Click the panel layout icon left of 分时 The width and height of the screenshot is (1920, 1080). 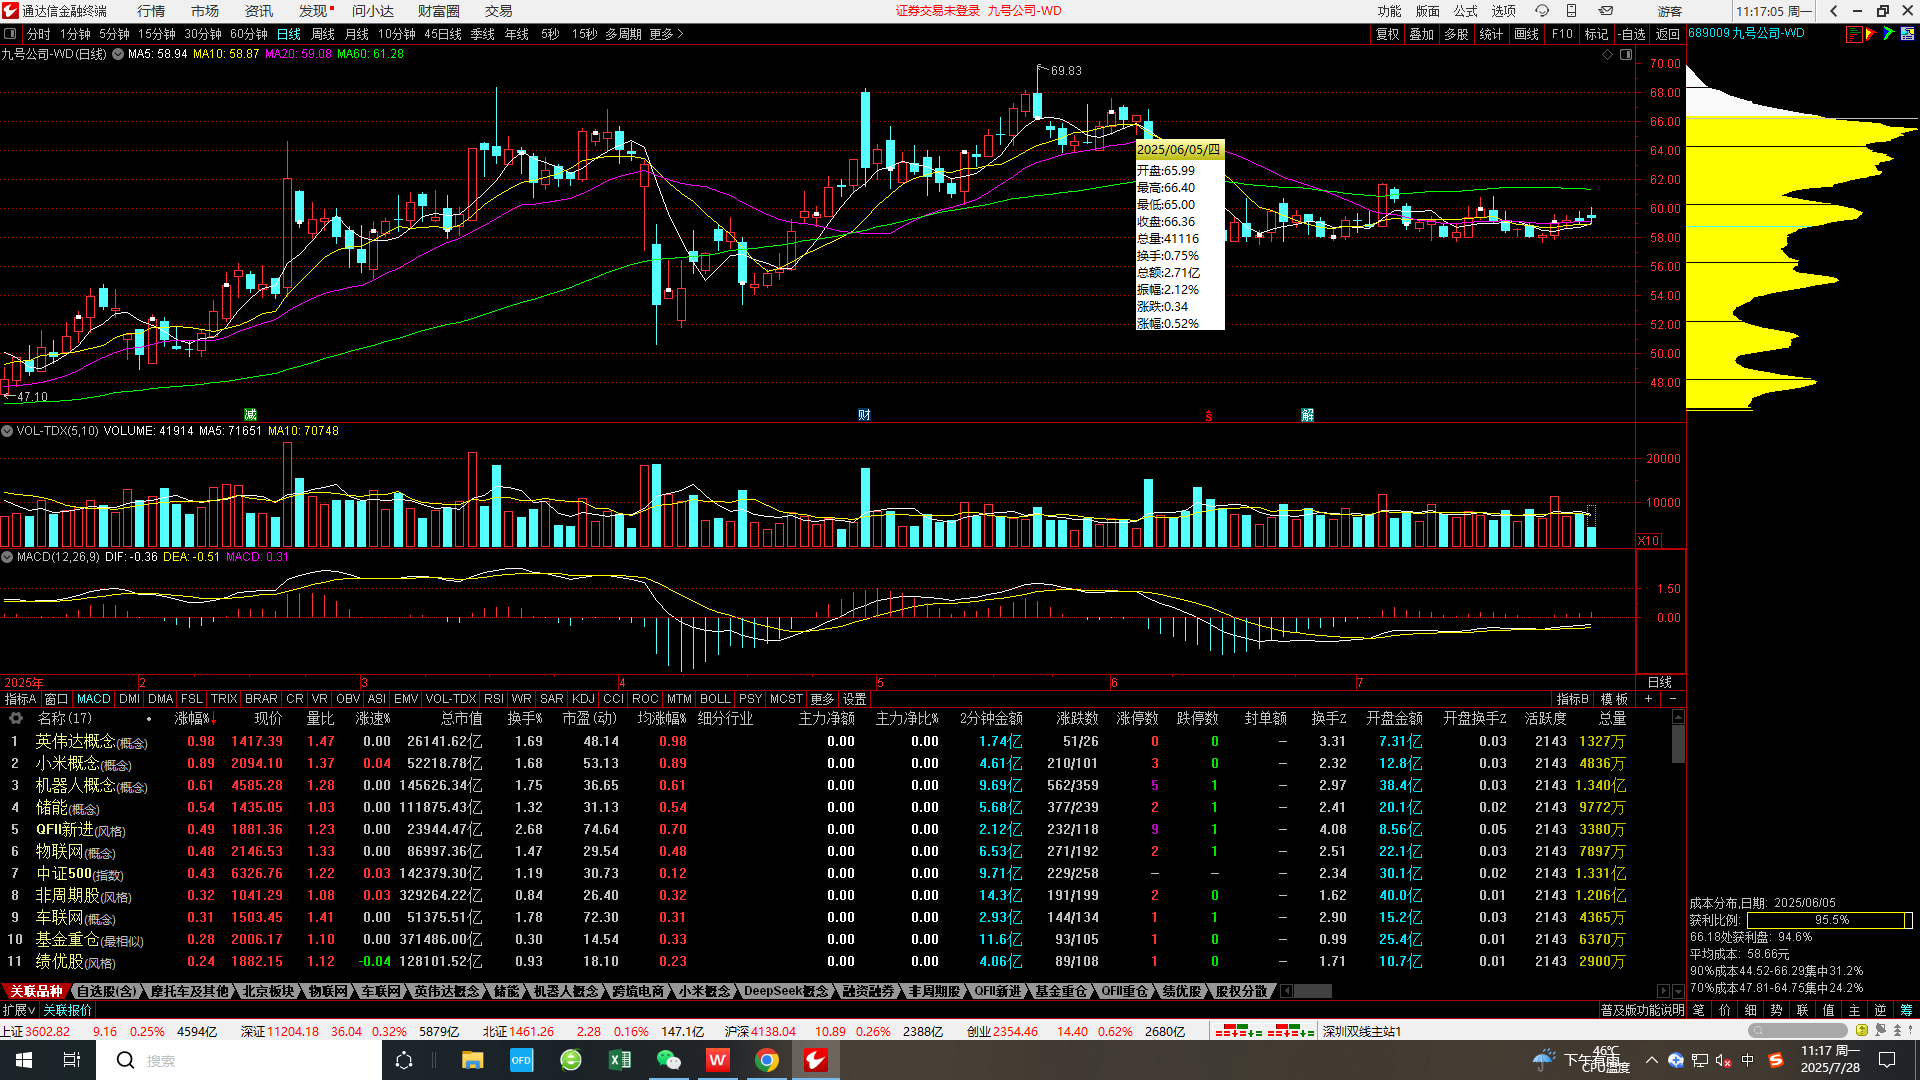pyautogui.click(x=10, y=34)
